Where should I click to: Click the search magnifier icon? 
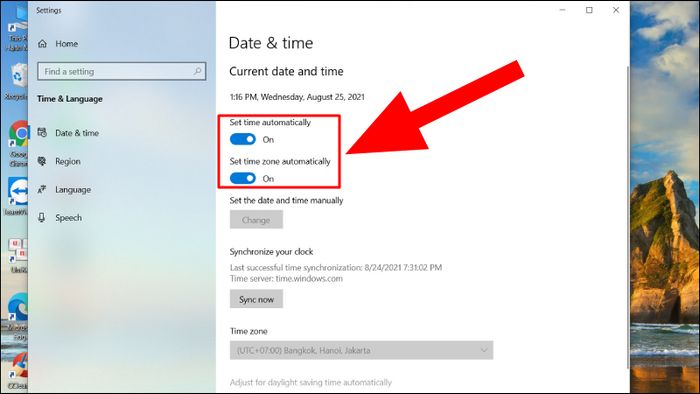197,71
